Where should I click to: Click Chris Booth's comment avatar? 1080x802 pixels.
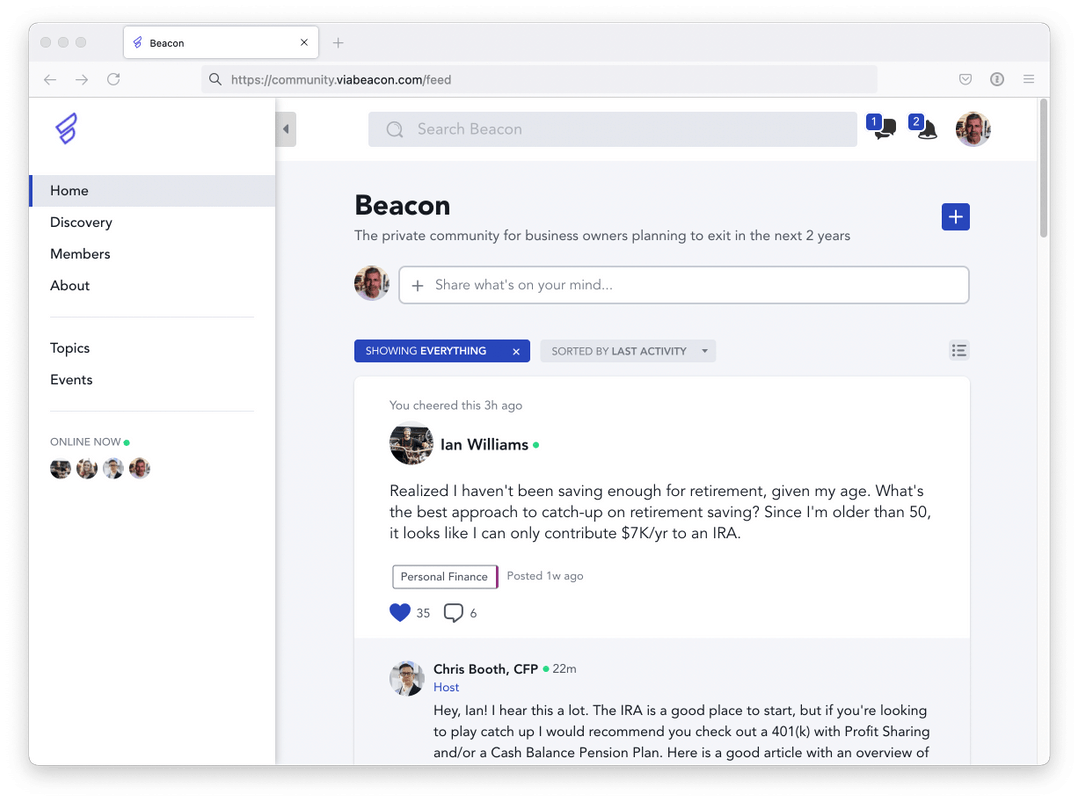[407, 678]
